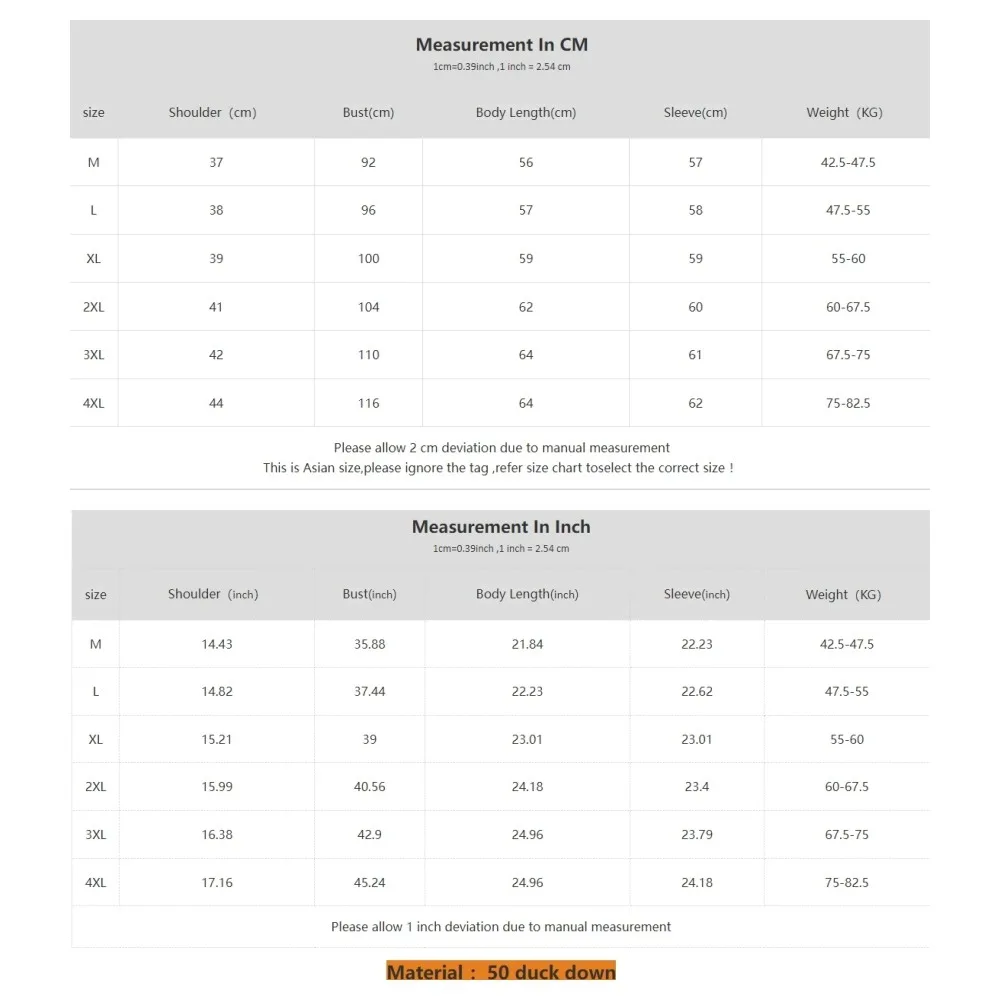Click the orange "Material: 50 duck down" label

pyautogui.click(x=501, y=972)
